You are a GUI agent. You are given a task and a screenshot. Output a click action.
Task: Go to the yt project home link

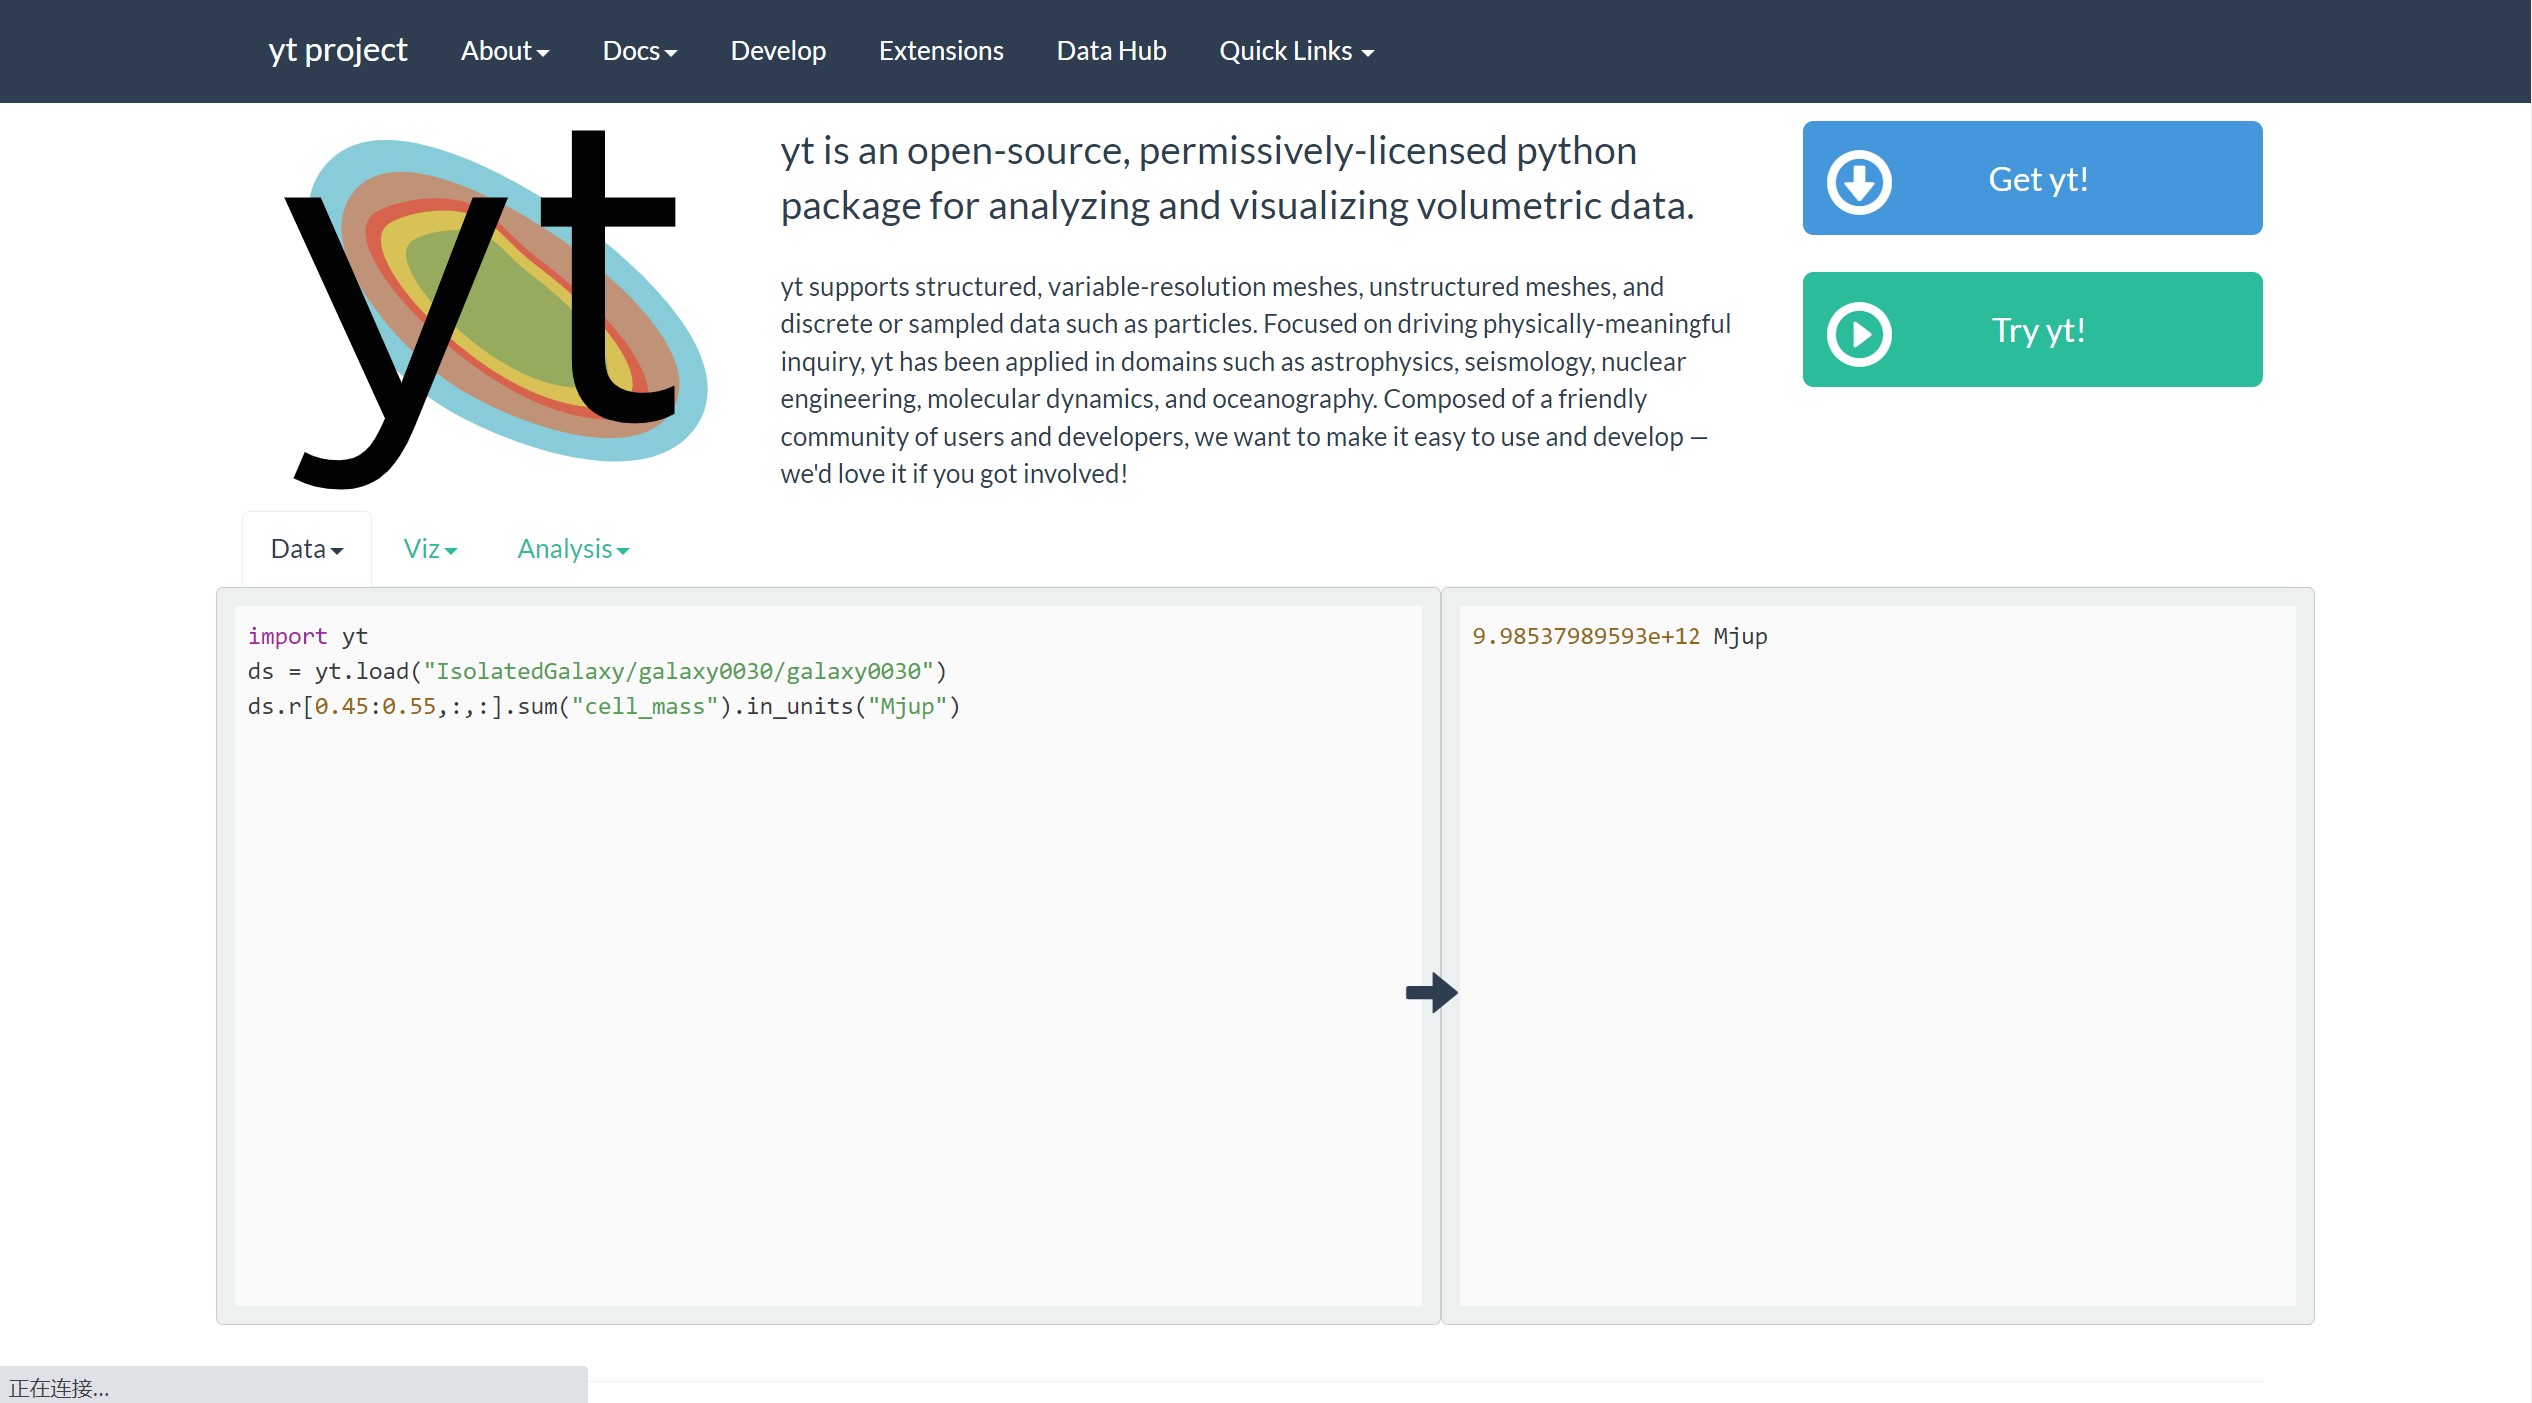[338, 50]
